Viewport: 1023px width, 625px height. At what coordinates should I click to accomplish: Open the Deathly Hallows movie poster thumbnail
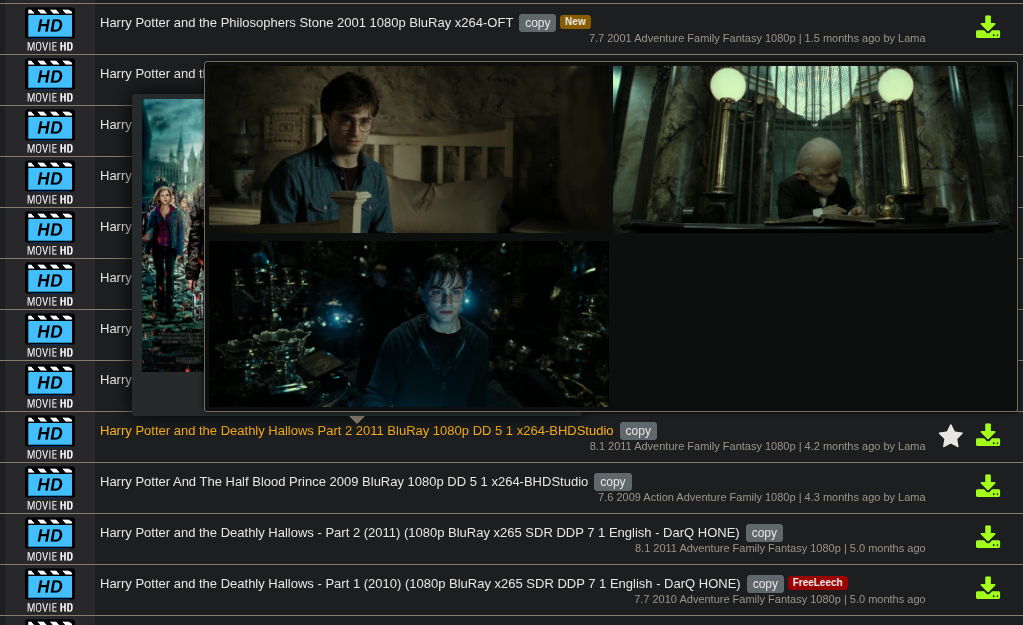[173, 236]
